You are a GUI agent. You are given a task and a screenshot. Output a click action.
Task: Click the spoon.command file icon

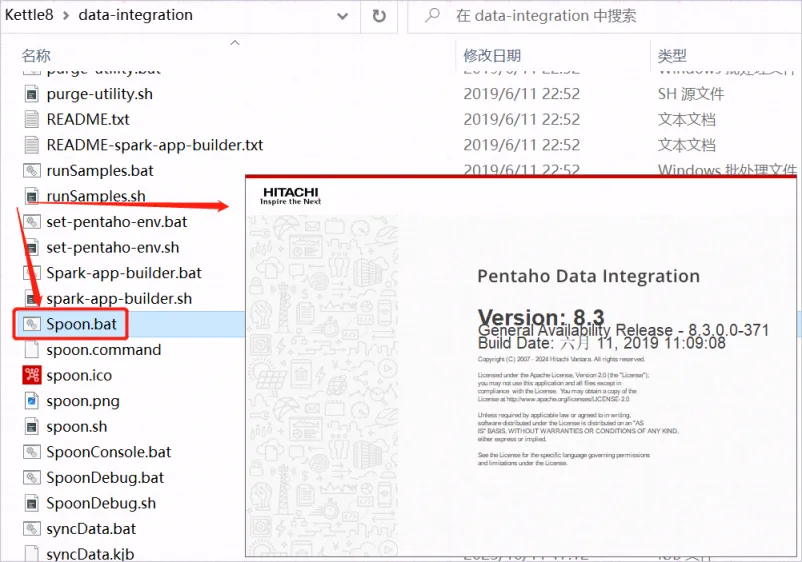pos(32,350)
